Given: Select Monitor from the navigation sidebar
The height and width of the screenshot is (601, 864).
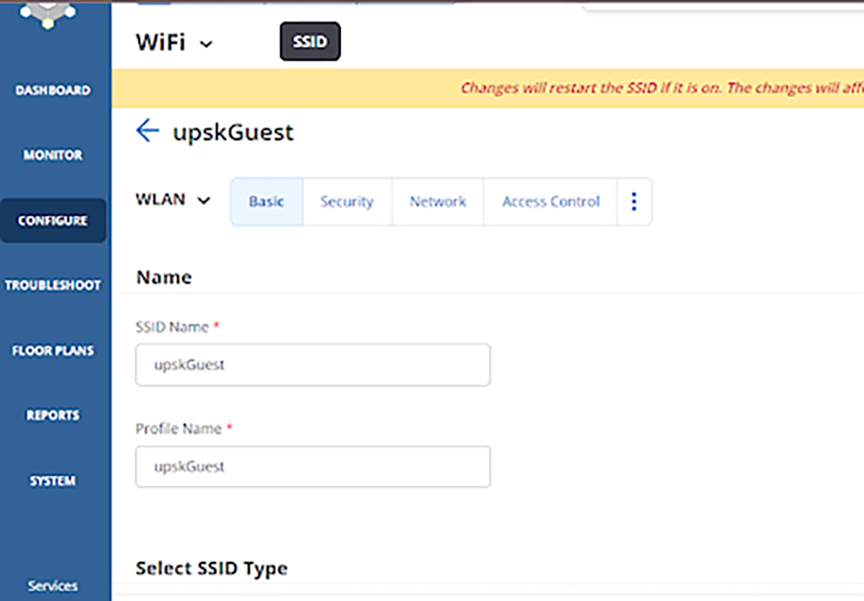Looking at the screenshot, I should pyautogui.click(x=52, y=155).
